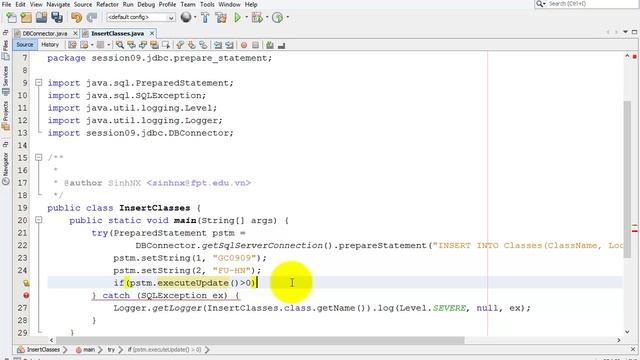Toggle Rectangular Selection in editor toolbar
The height and width of the screenshot is (360, 640).
click(x=166, y=45)
